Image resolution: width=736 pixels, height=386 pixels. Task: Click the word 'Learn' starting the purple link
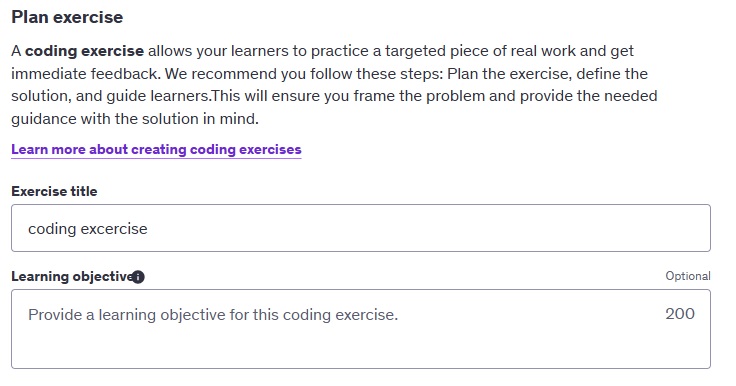point(30,149)
